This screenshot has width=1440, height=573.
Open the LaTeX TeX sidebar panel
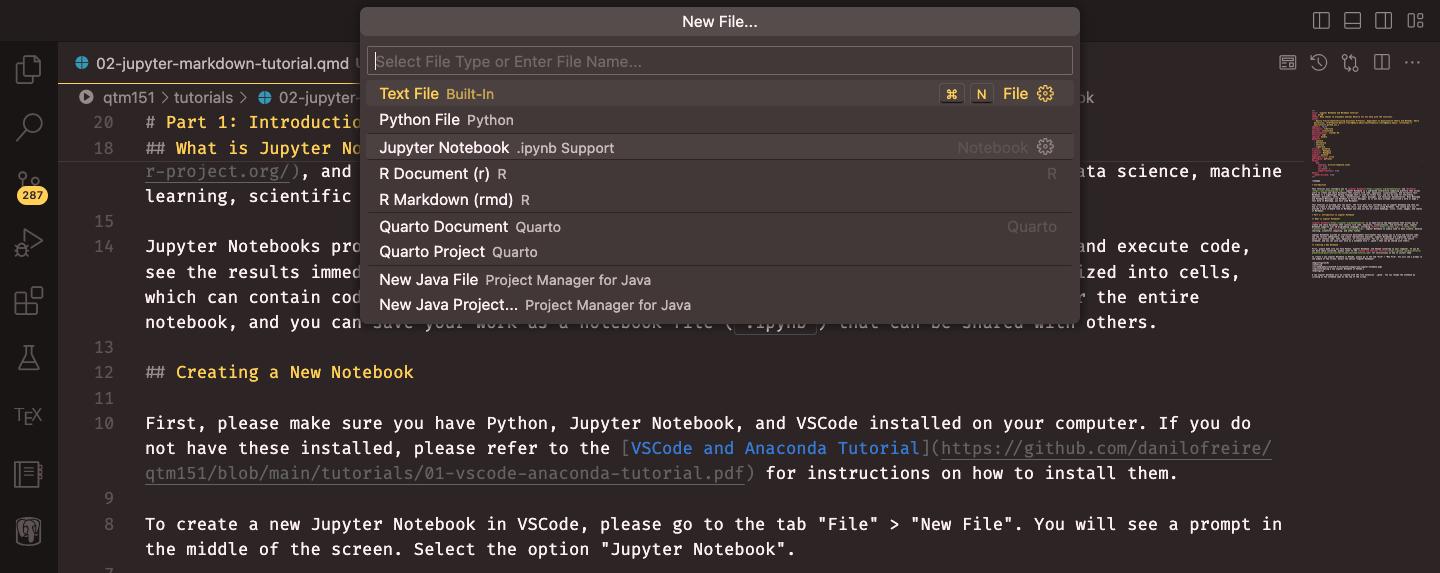point(29,415)
